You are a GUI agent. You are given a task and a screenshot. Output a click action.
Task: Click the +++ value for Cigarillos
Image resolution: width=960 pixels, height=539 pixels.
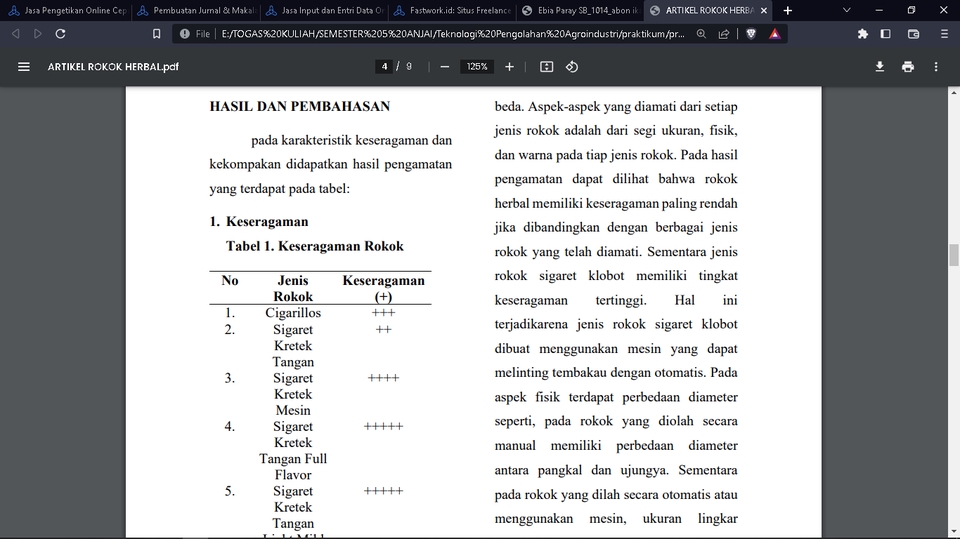tap(383, 313)
